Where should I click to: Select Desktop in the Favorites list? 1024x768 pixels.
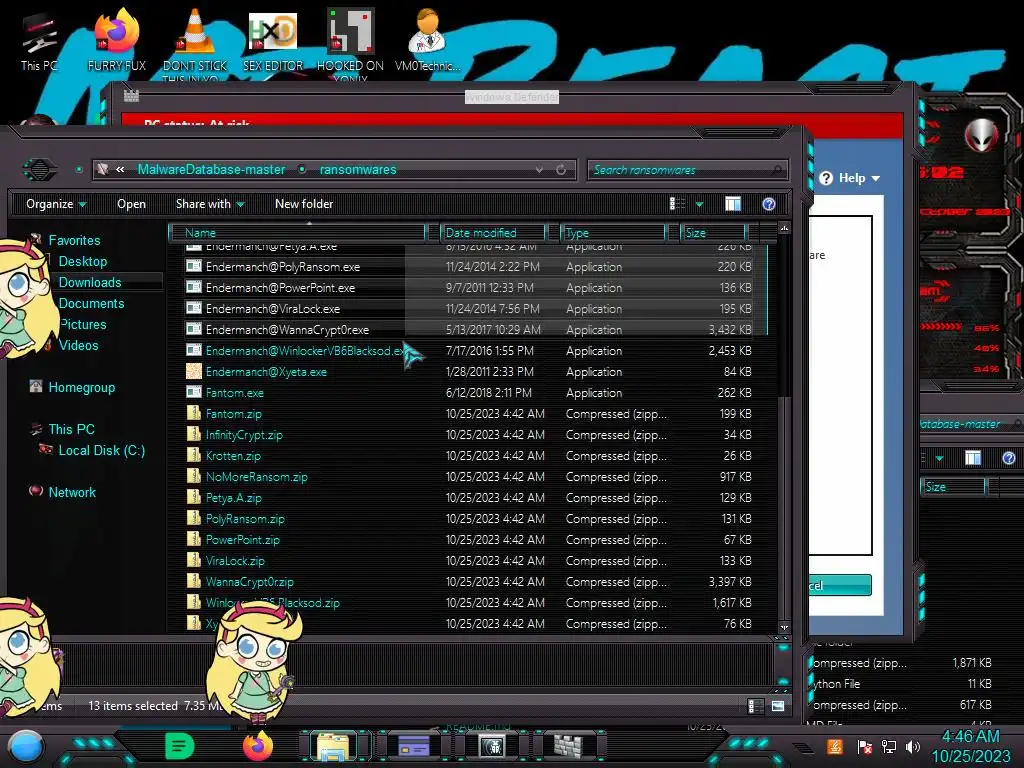click(83, 262)
